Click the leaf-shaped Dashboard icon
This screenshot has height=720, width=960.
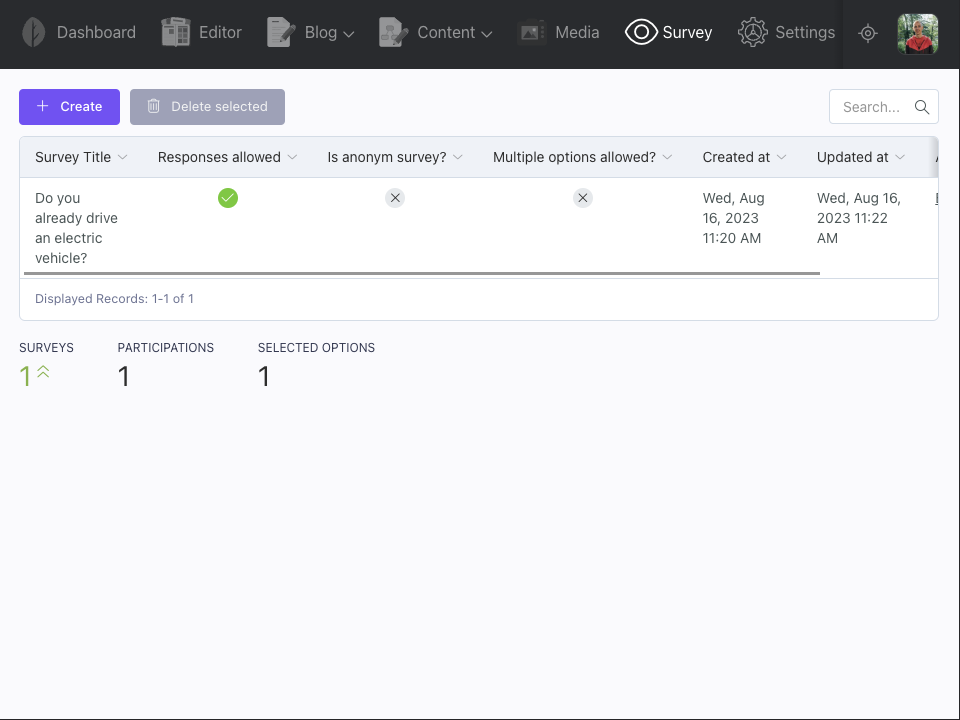click(34, 32)
